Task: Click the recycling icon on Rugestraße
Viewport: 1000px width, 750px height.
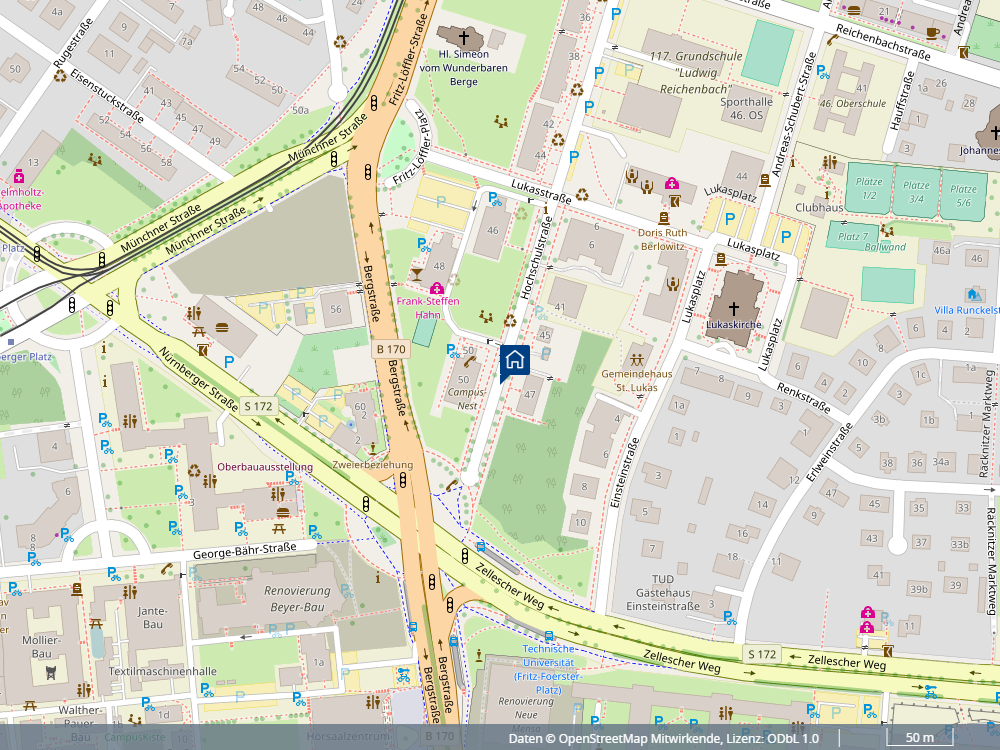Action: point(60,76)
